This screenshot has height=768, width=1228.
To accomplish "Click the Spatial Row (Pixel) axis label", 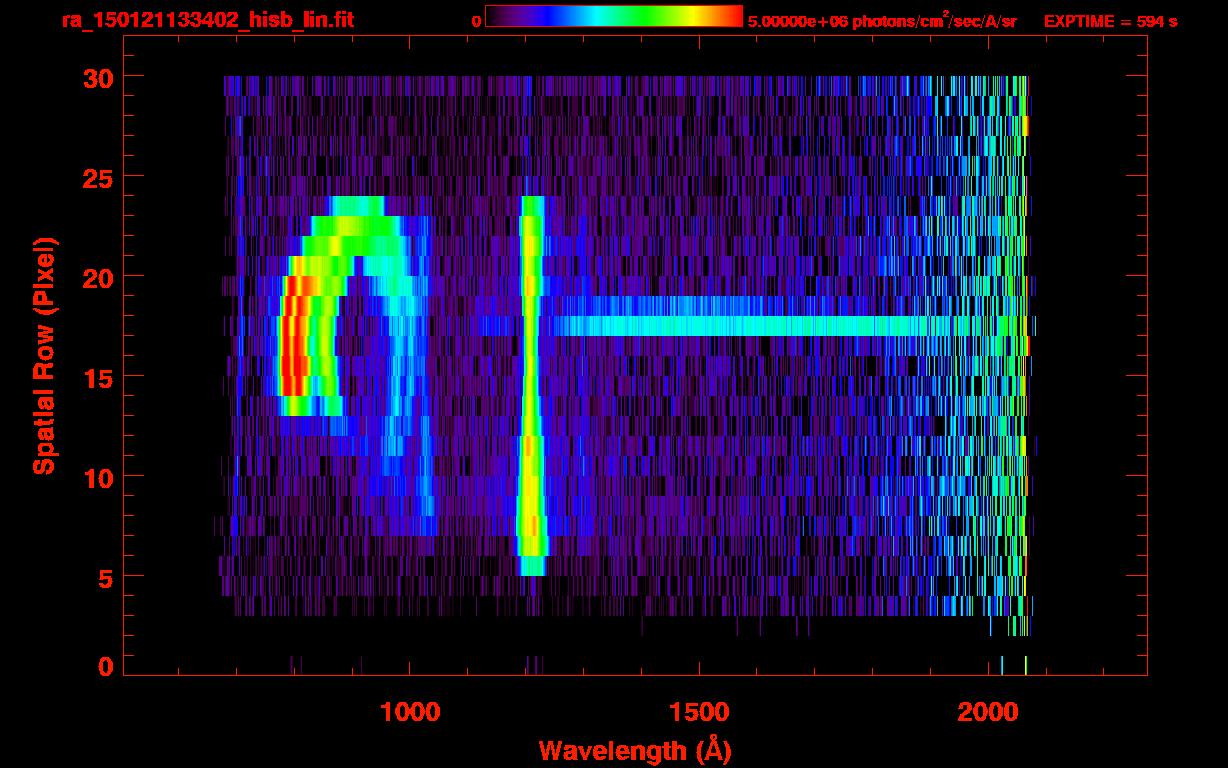I will [44, 355].
